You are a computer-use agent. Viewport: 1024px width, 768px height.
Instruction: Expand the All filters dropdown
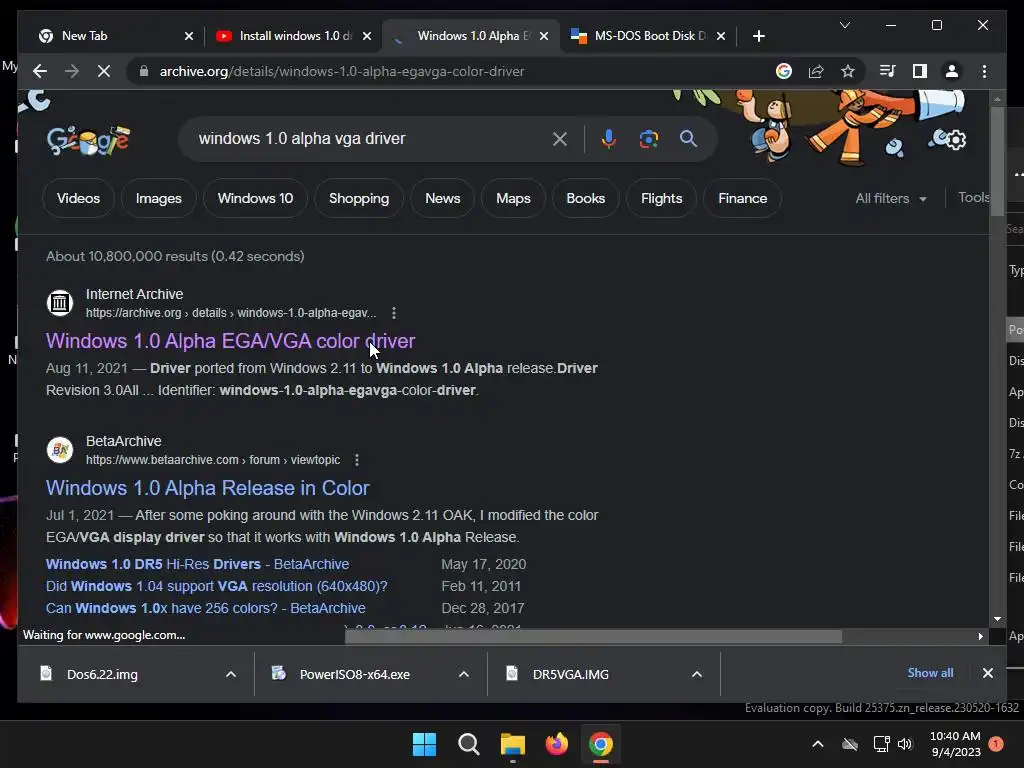coord(891,199)
